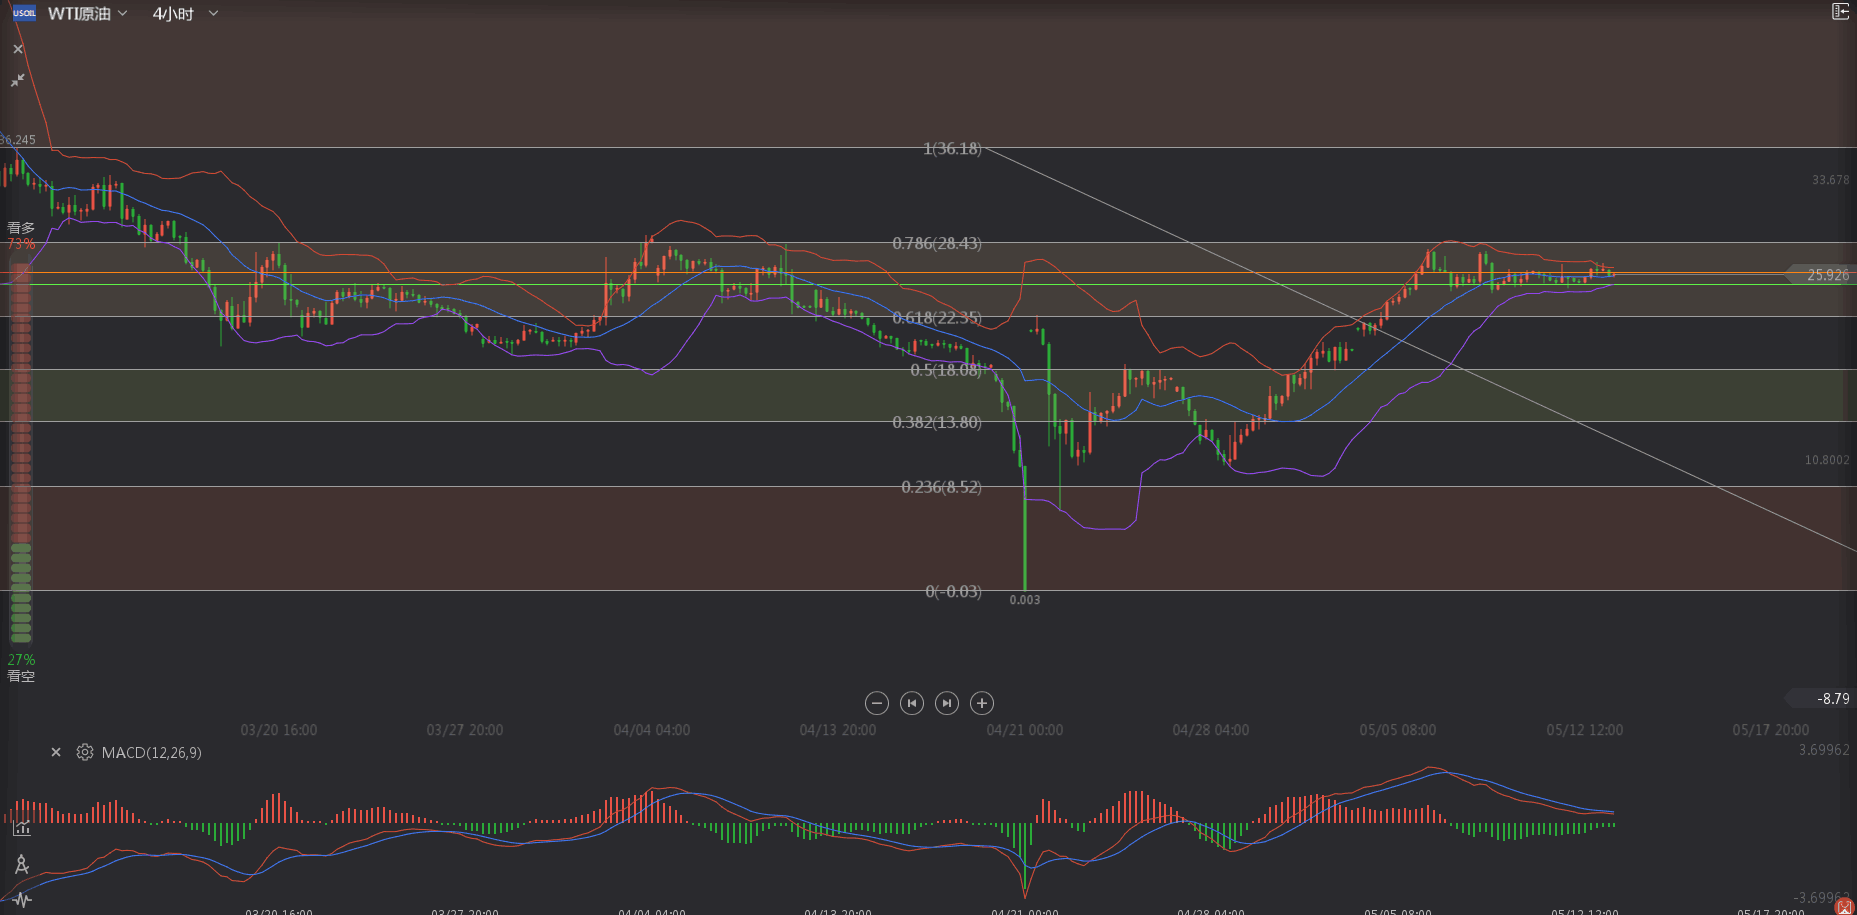
Task: Close the chart overlay with the X icon
Action: [x=18, y=49]
